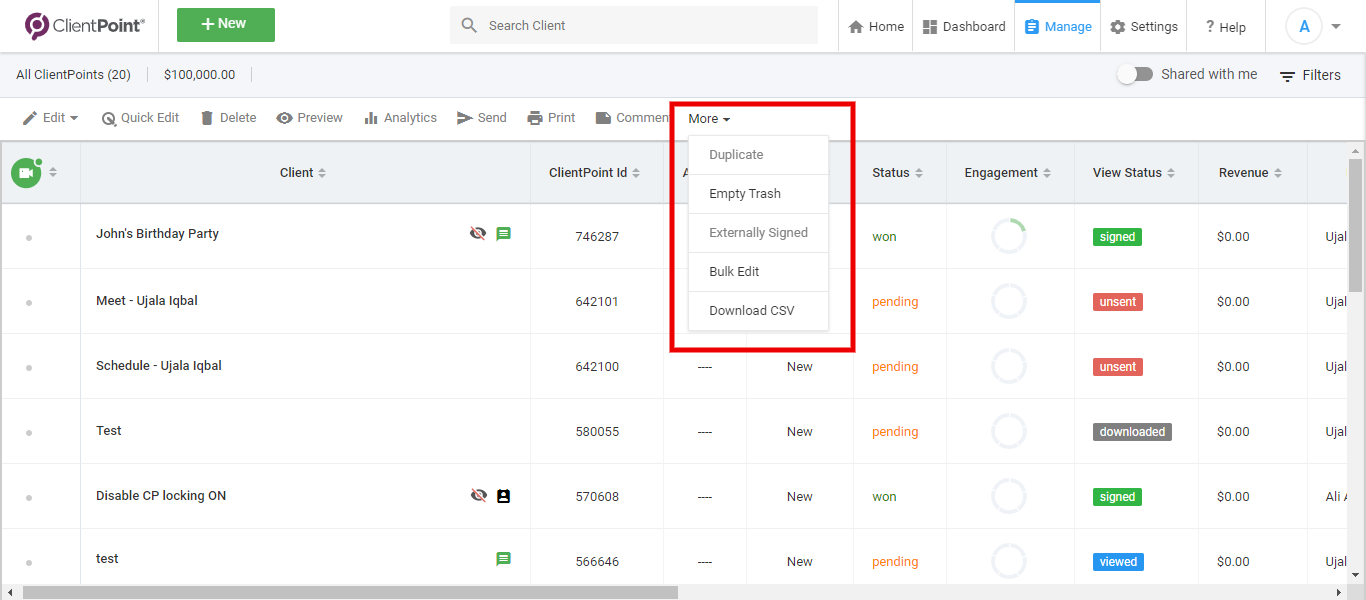This screenshot has height=600, width=1366.
Task: Choose Download CSV from the menu
Action: click(x=759, y=311)
